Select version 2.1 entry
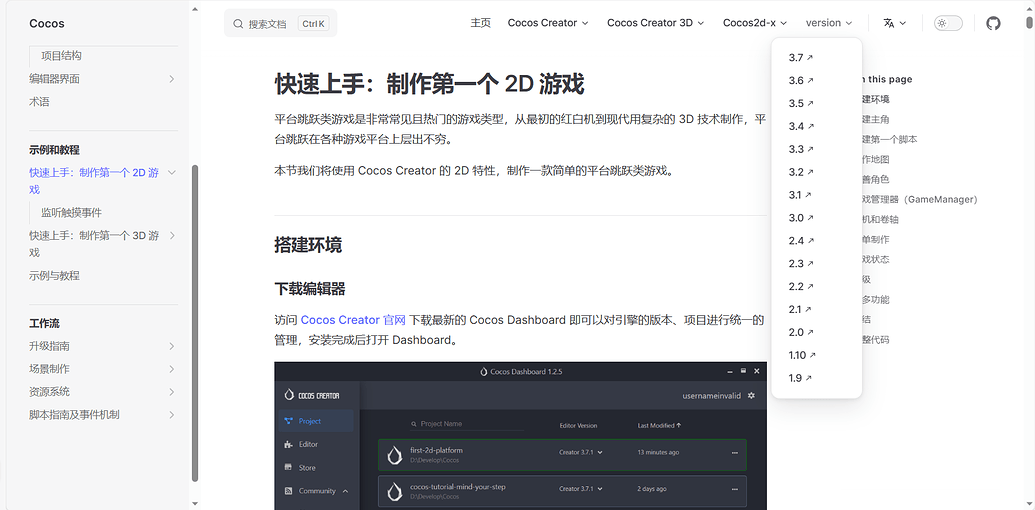This screenshot has width=1035, height=510. point(799,309)
